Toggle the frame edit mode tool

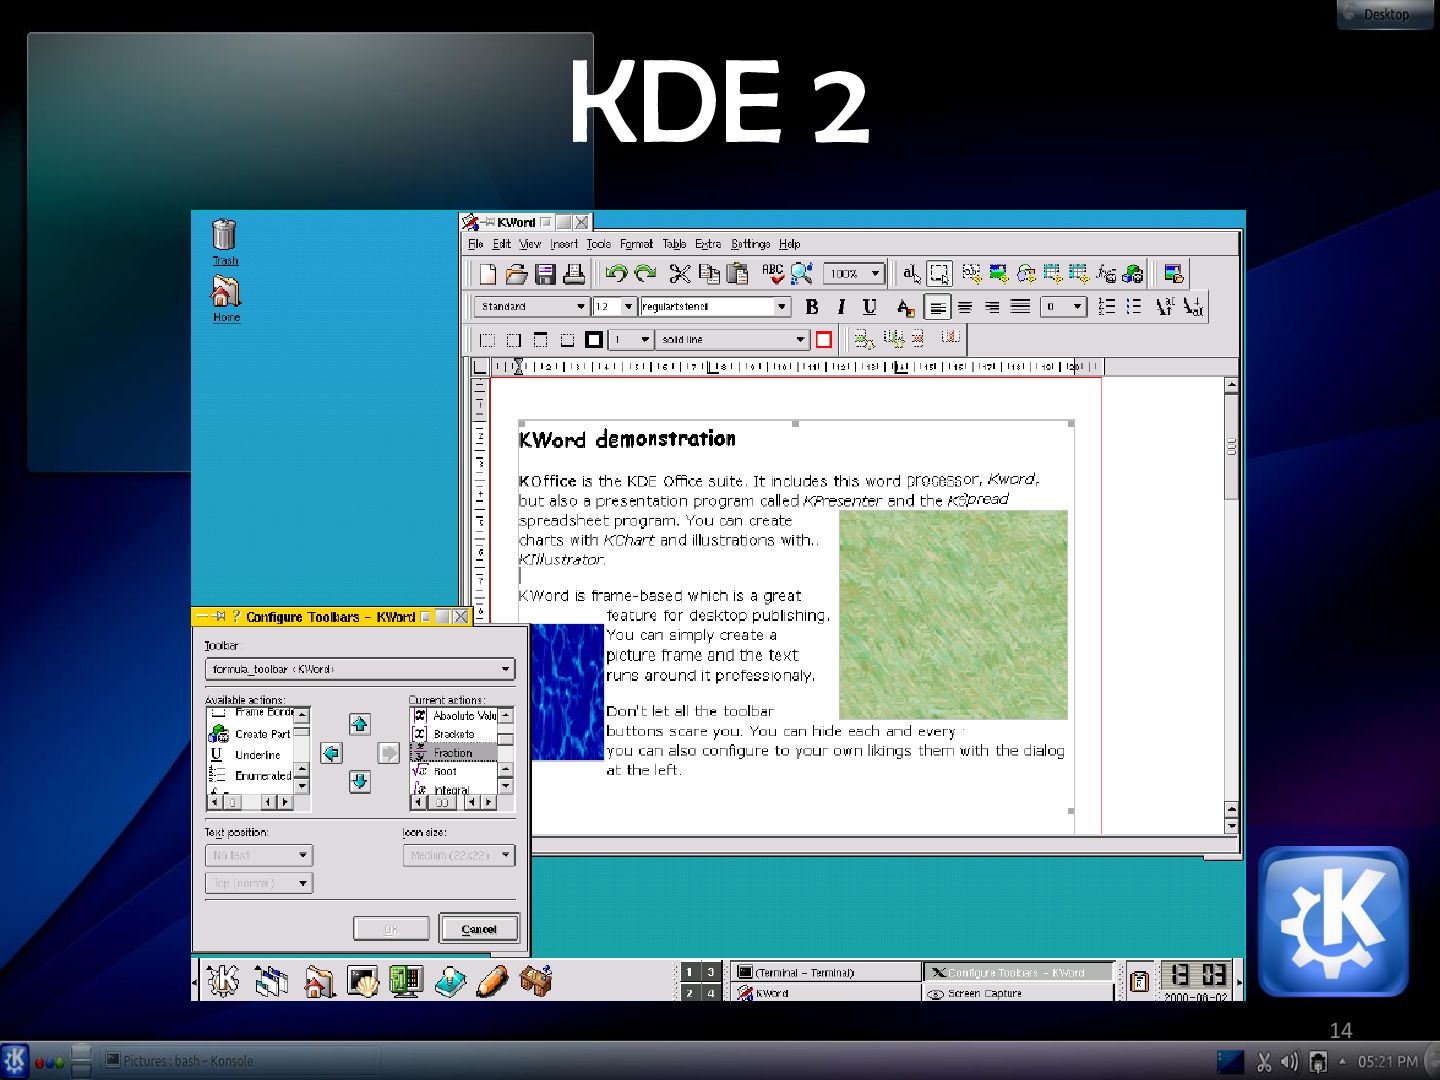pos(939,273)
